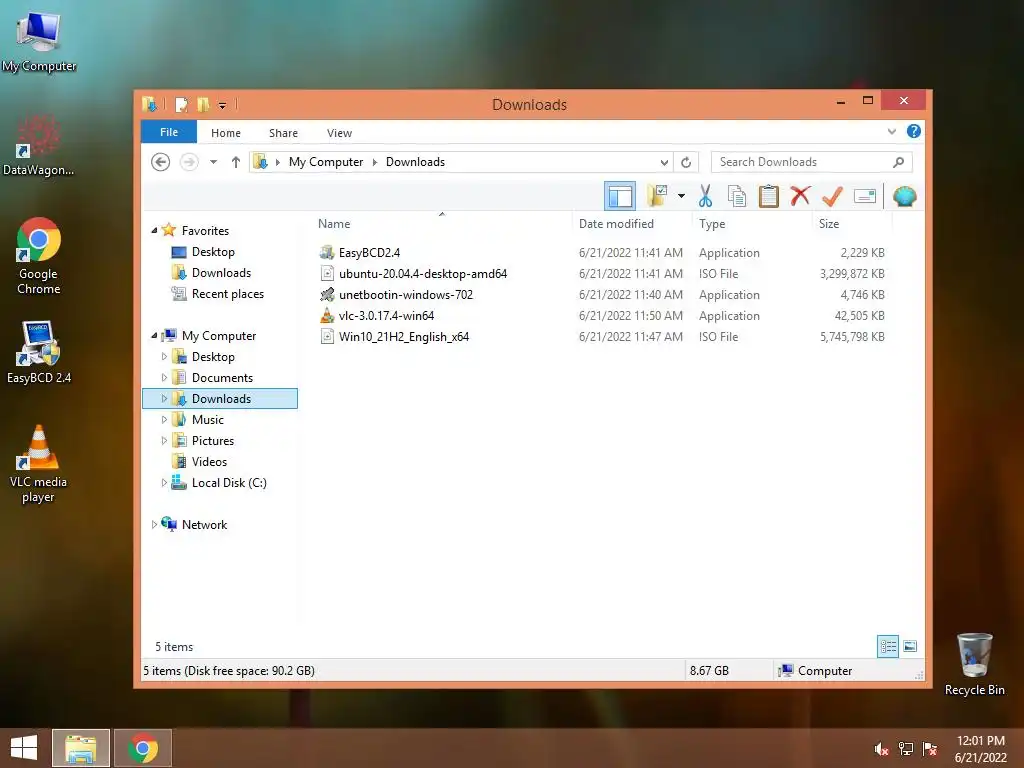1024x768 pixels.
Task: Toggle the preview pane toolbar button
Action: [x=619, y=196]
